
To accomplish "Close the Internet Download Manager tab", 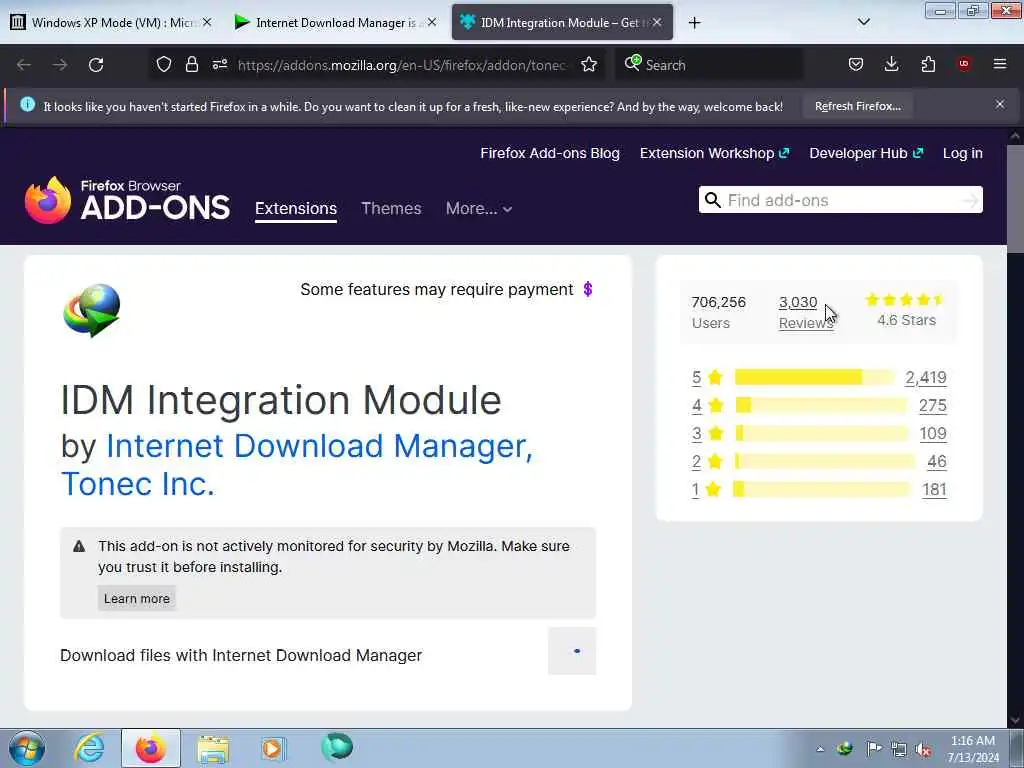I will point(432,22).
